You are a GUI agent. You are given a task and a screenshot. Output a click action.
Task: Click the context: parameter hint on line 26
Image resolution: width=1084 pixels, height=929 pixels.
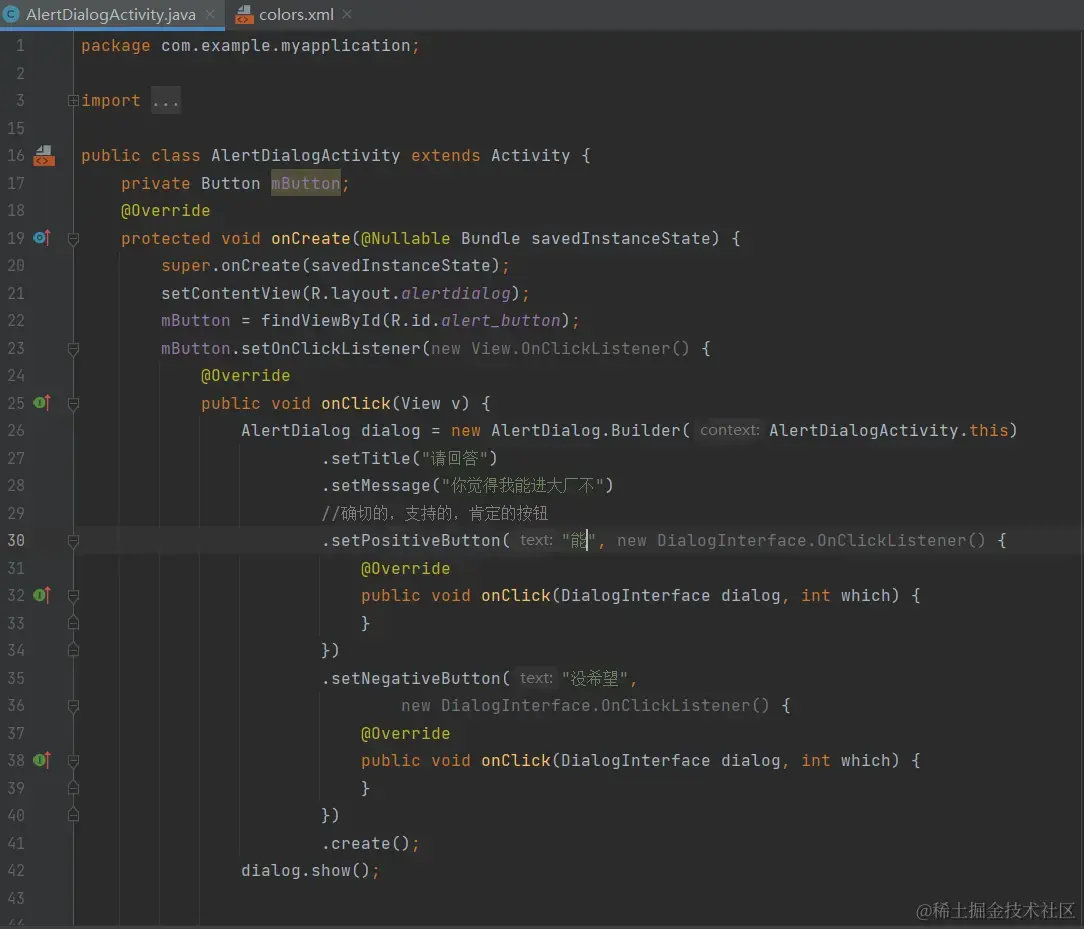click(x=729, y=430)
